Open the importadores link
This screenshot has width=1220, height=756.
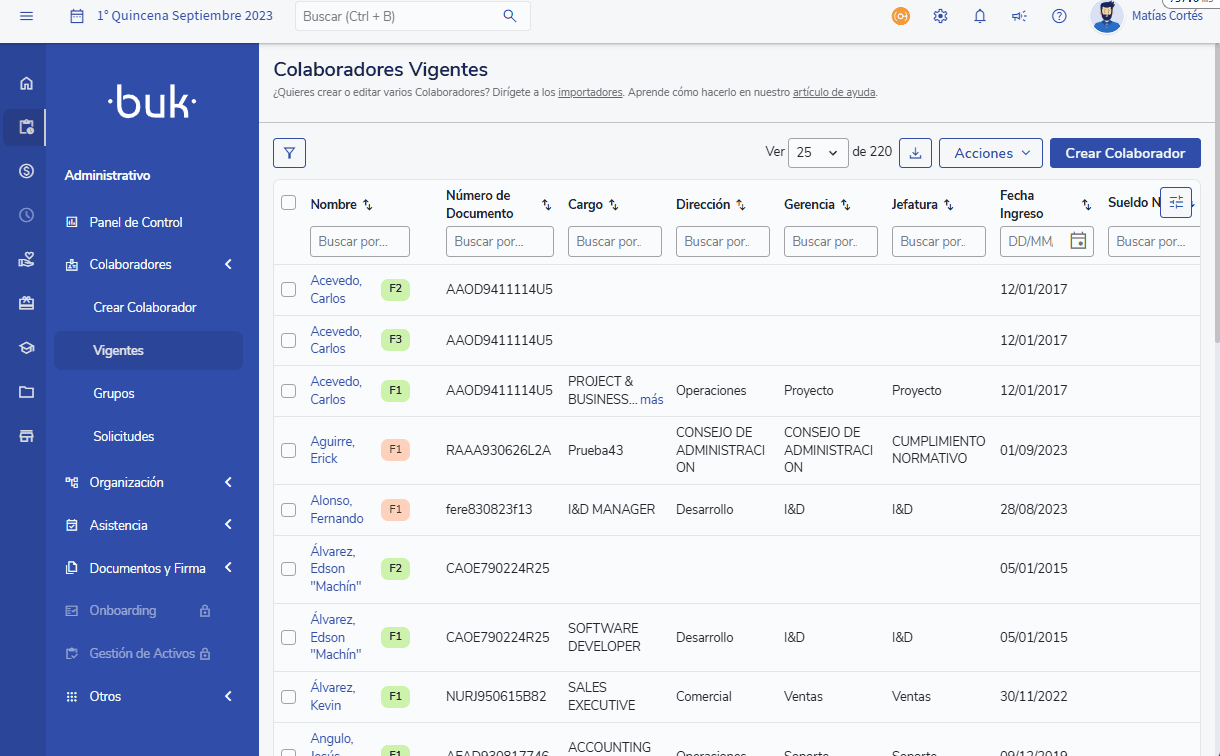[590, 92]
